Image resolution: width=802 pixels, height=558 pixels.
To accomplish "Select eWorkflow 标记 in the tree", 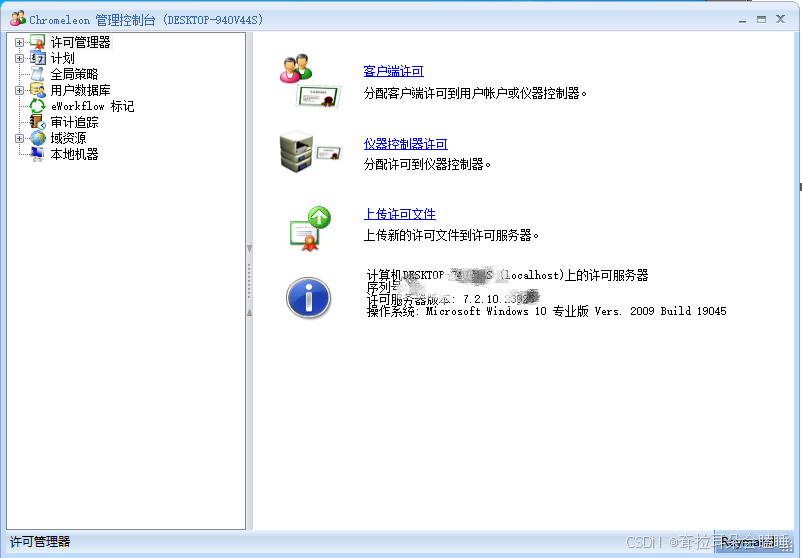I will (93, 106).
